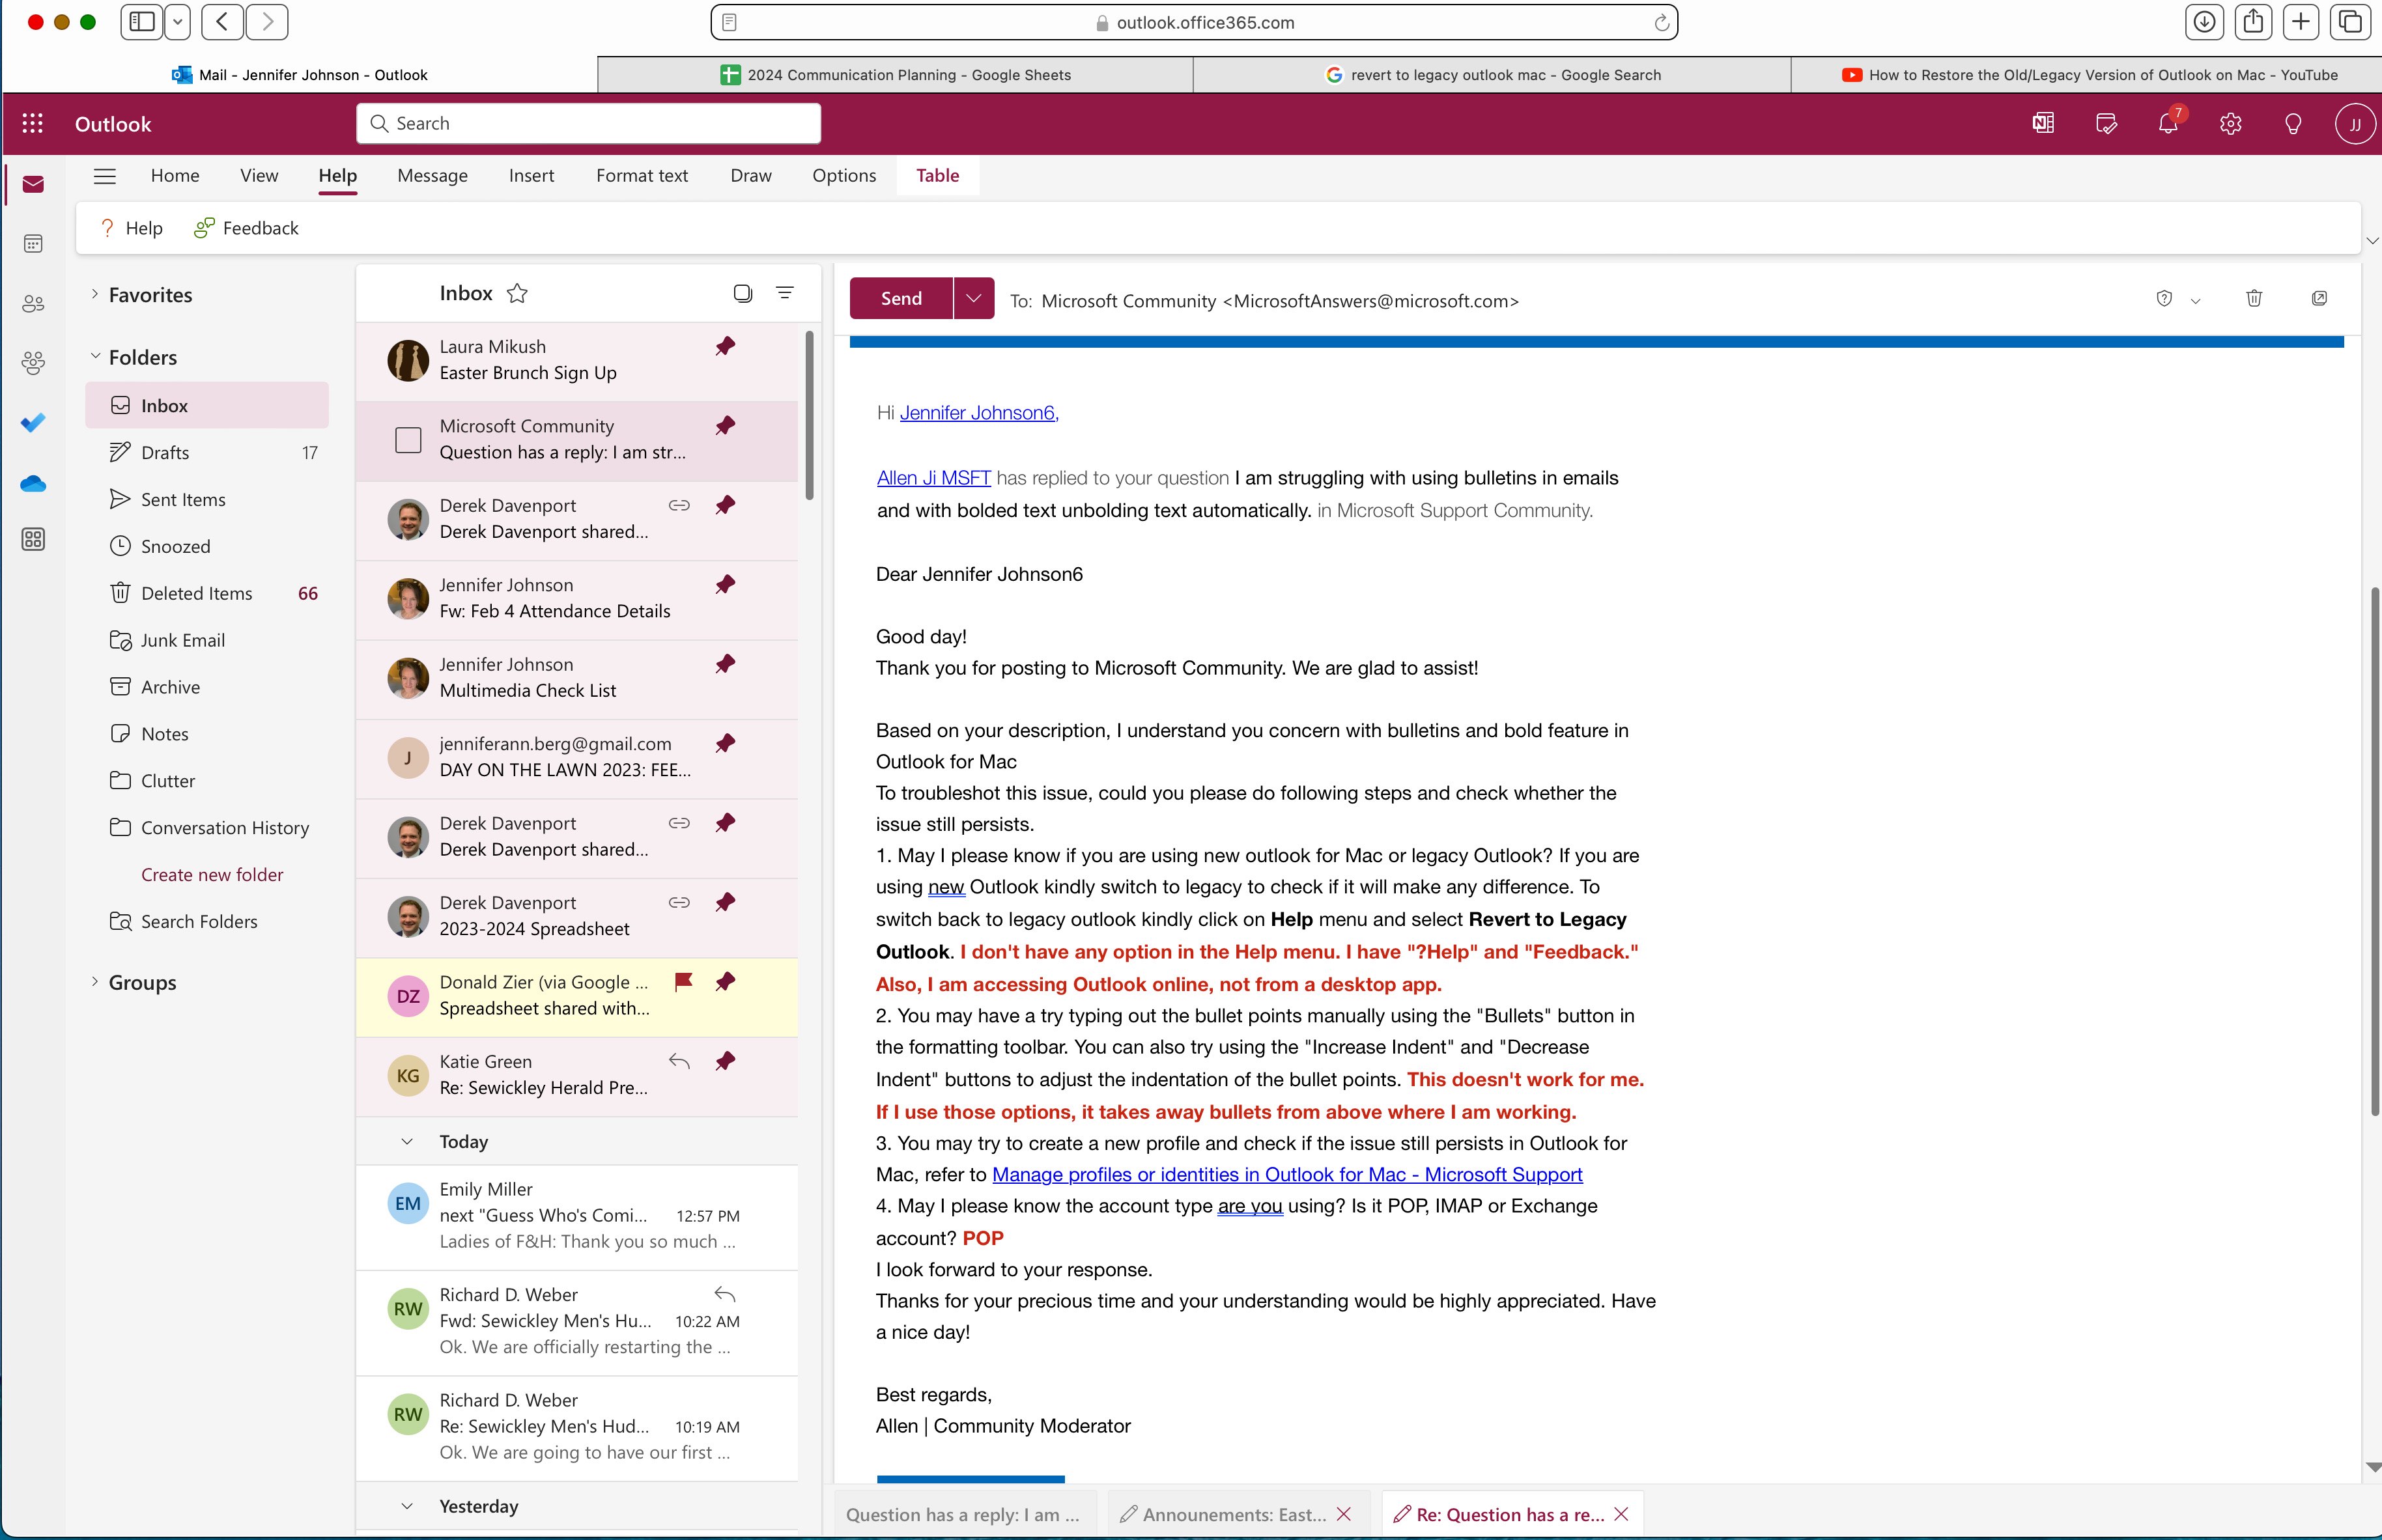Open To Do via the checkmark sidebar icon

[x=33, y=423]
